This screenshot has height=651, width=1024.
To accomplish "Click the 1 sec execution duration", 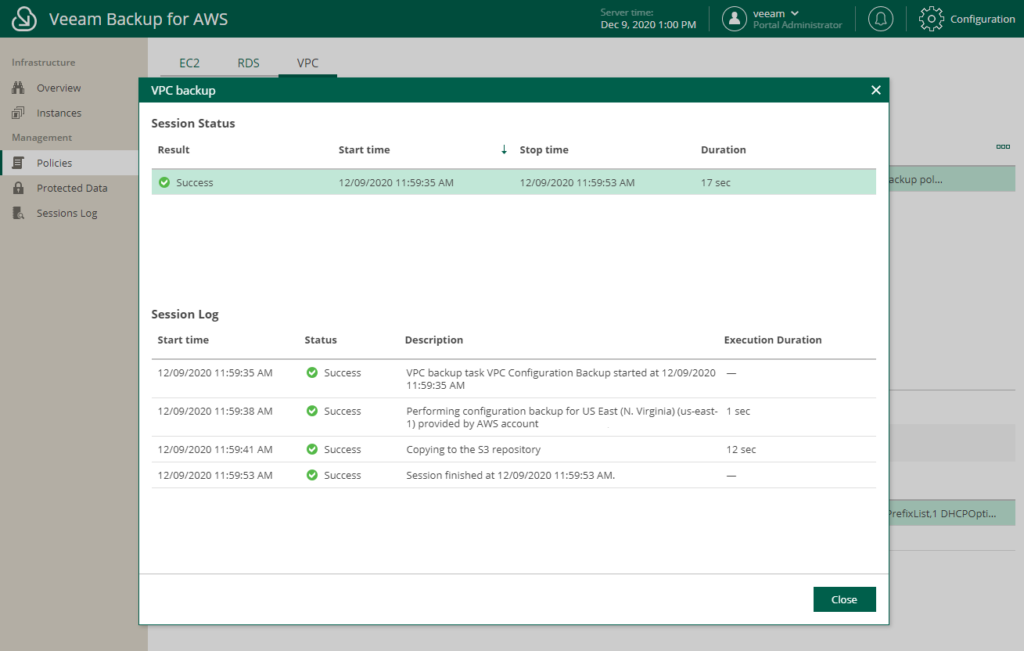I will [x=738, y=411].
